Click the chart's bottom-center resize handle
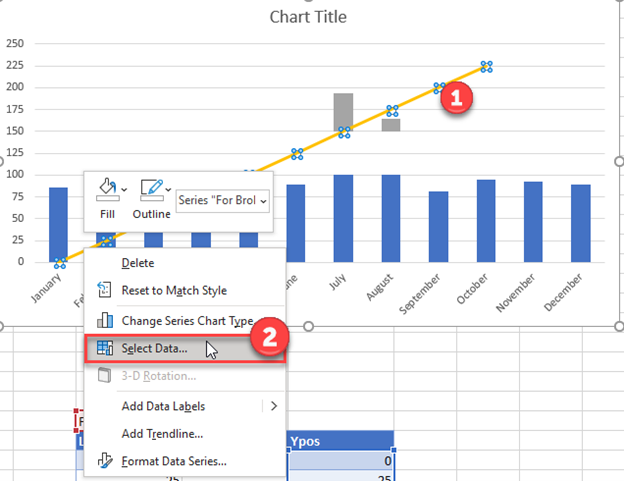 click(x=308, y=327)
